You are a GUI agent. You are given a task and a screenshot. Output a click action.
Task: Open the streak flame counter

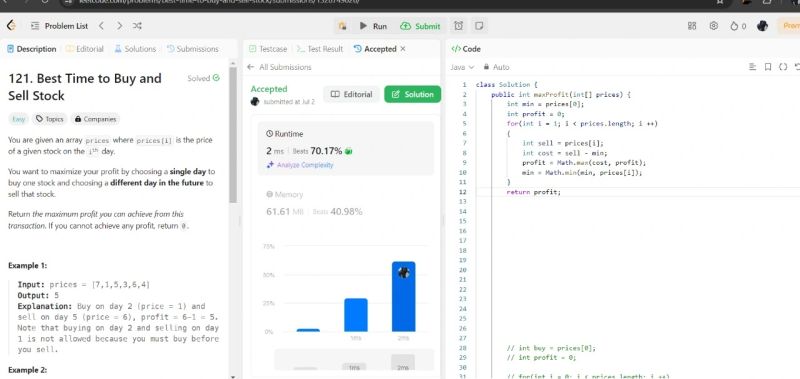[x=738, y=26]
